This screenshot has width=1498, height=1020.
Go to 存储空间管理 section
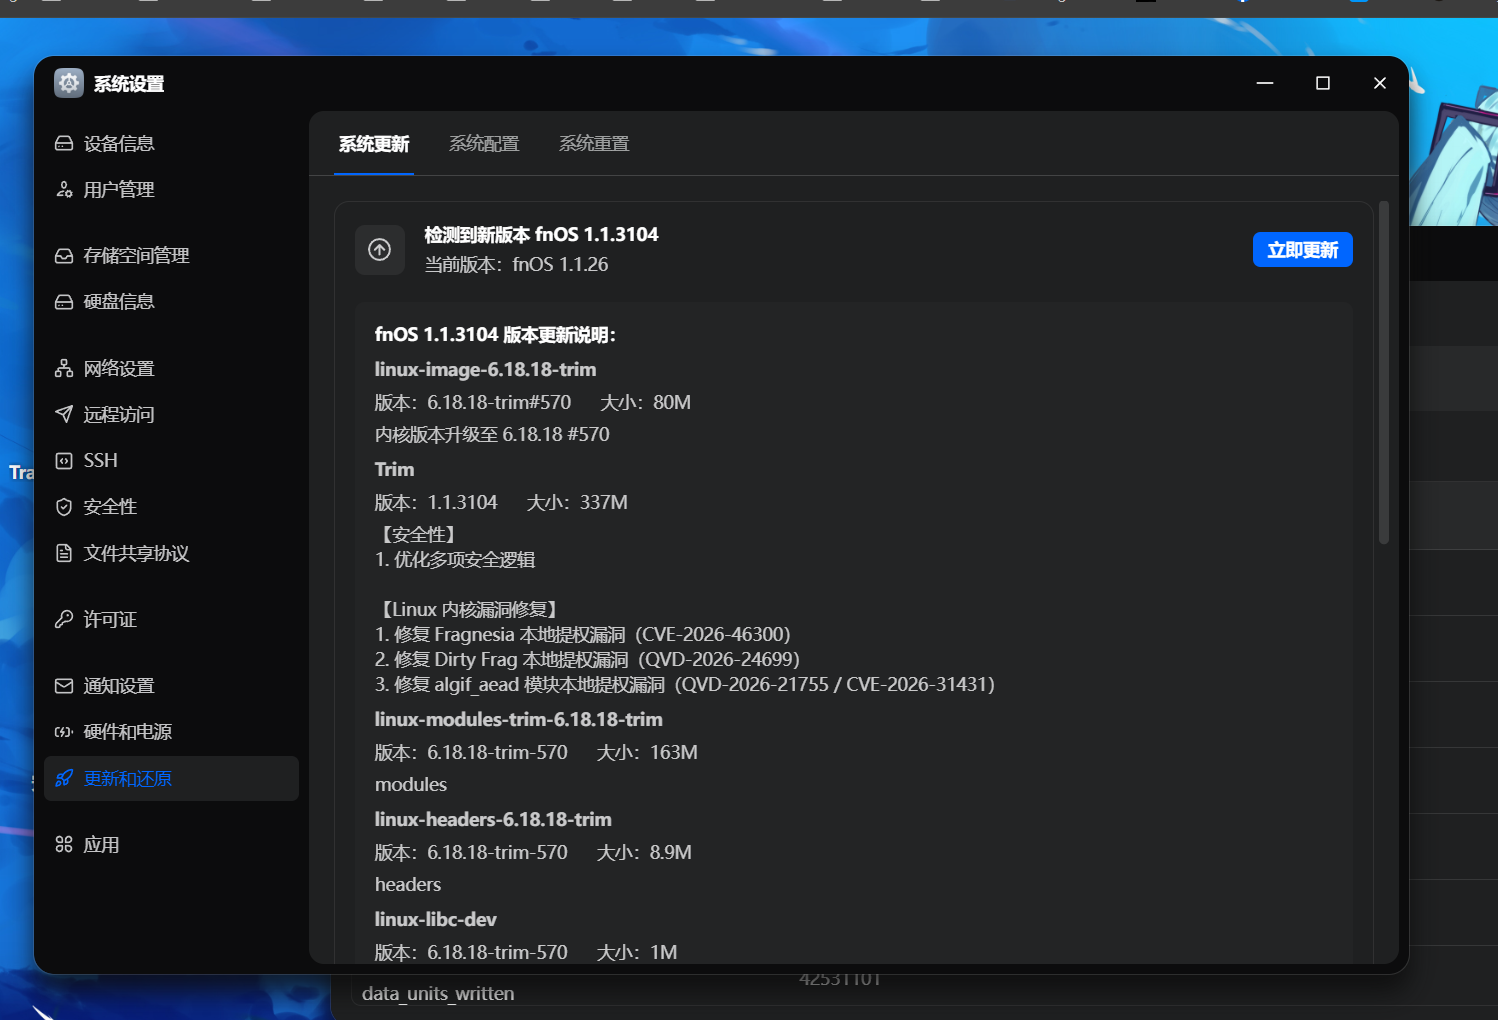click(172, 256)
